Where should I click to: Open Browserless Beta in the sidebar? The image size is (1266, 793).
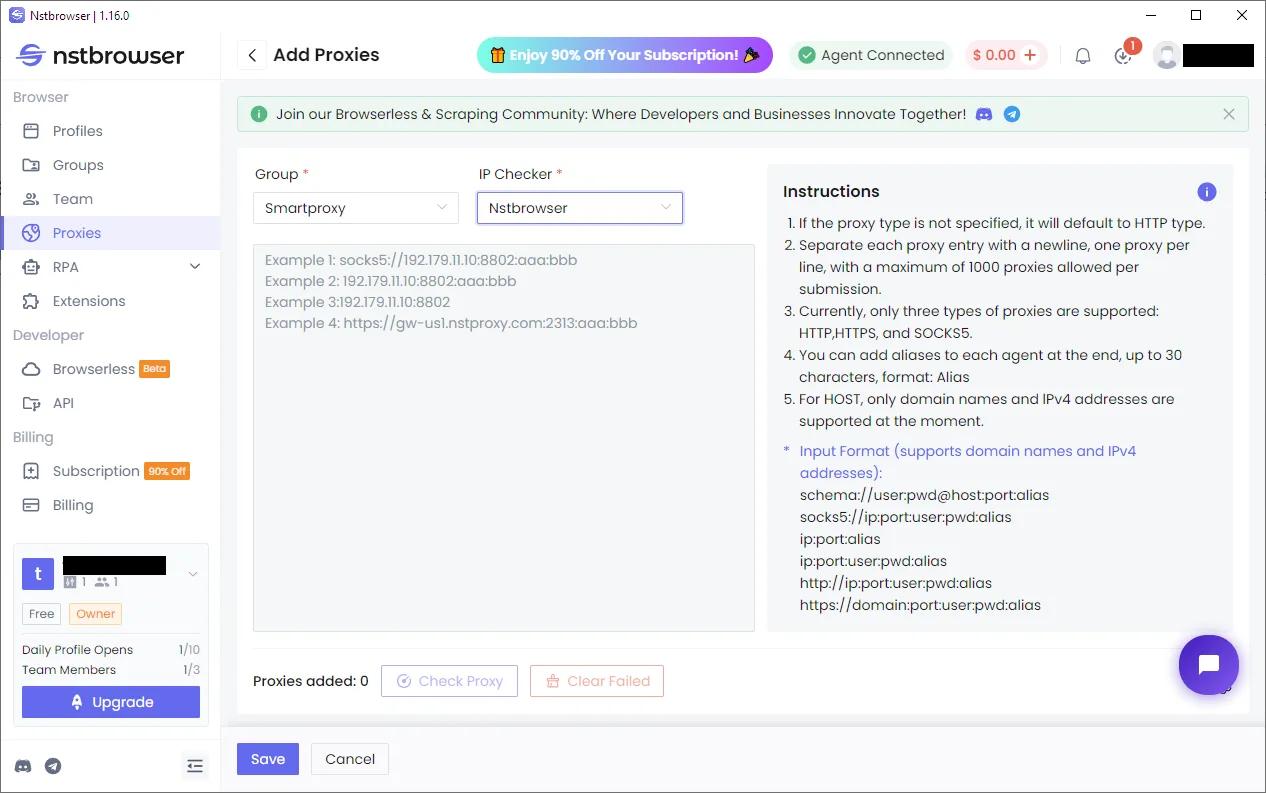110,369
